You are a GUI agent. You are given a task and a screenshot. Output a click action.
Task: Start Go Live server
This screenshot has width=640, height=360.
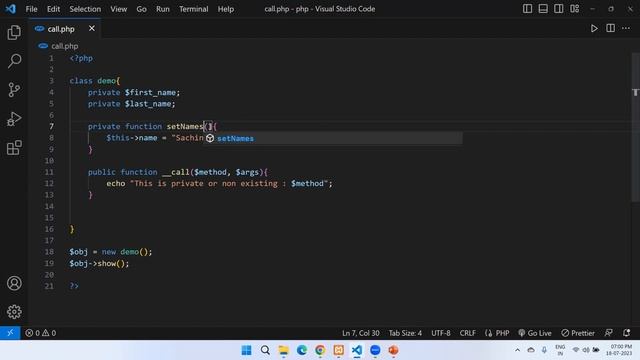point(535,333)
